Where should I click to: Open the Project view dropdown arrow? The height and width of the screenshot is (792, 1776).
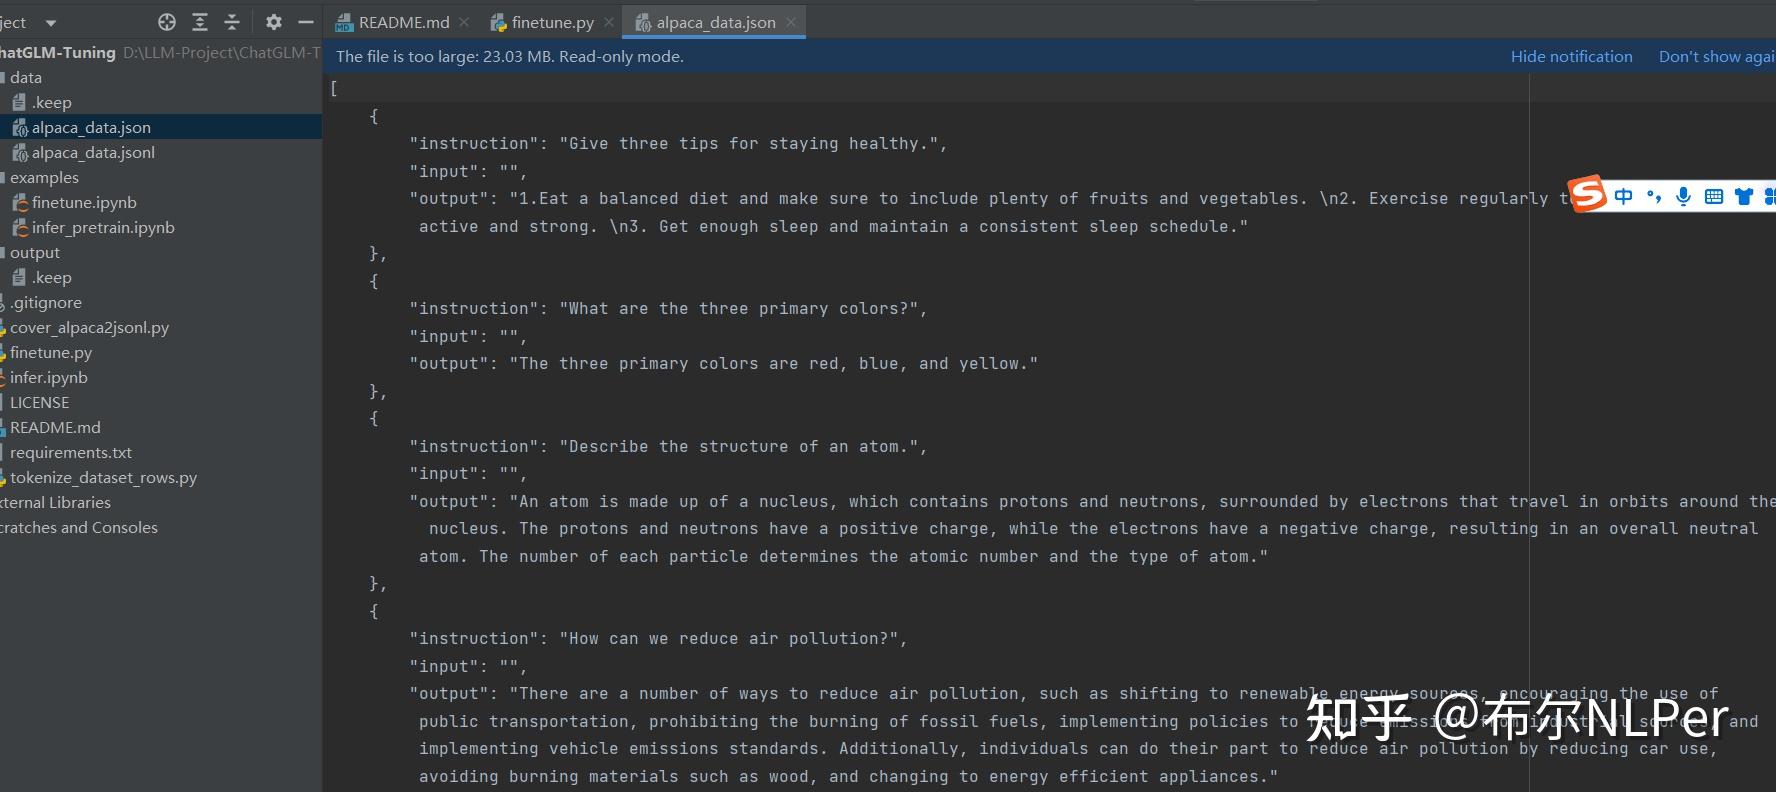(x=51, y=22)
